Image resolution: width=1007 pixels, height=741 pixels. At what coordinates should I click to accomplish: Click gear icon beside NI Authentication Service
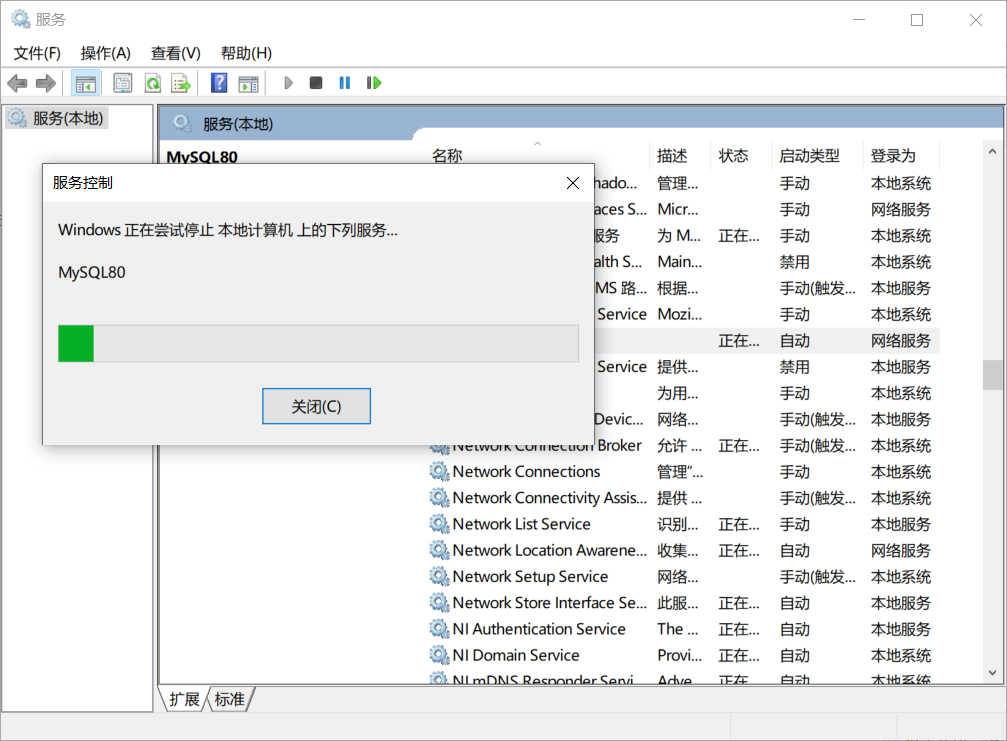439,629
